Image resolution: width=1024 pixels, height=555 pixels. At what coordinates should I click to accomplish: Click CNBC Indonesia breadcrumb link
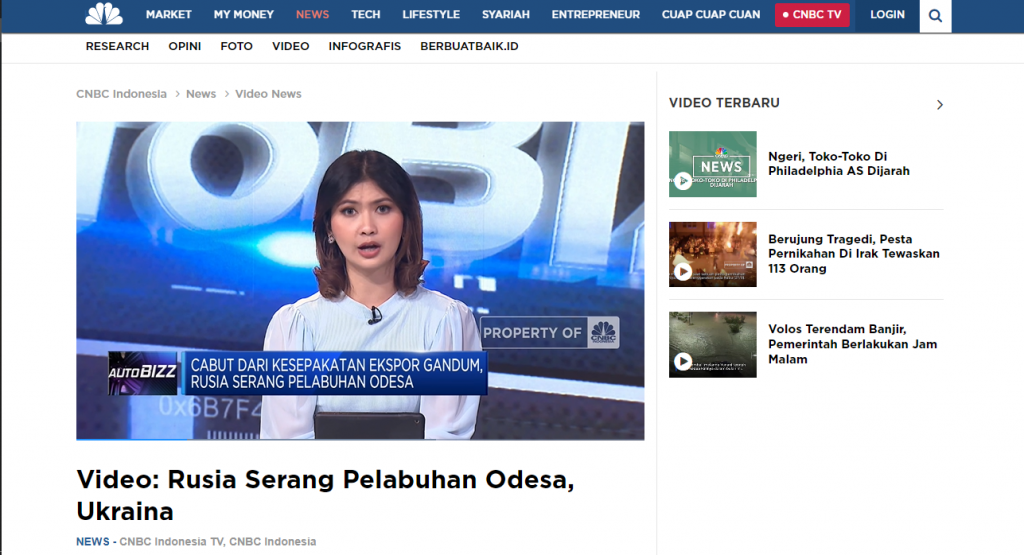121,94
